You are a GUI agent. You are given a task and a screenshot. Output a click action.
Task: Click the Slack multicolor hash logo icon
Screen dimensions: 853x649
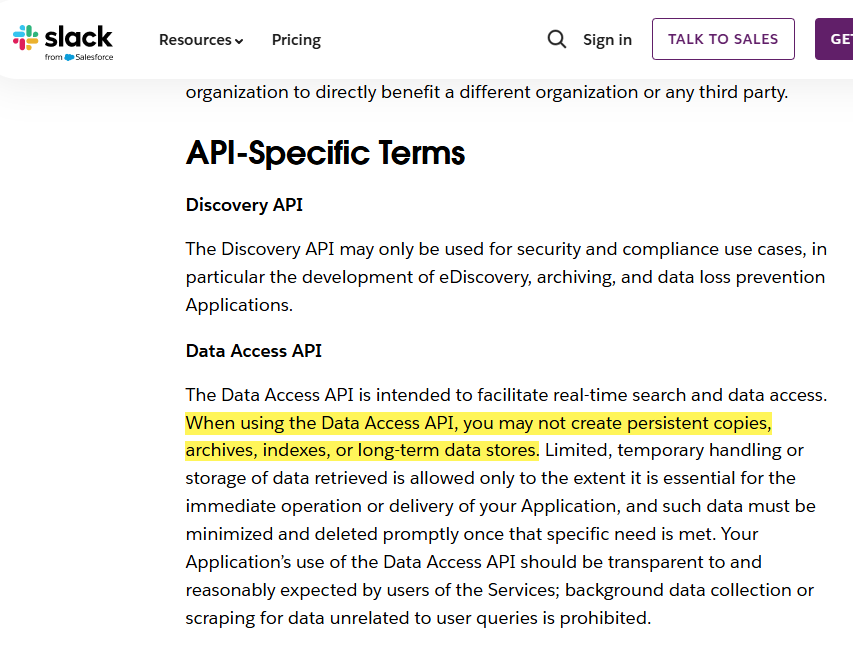click(x=25, y=38)
